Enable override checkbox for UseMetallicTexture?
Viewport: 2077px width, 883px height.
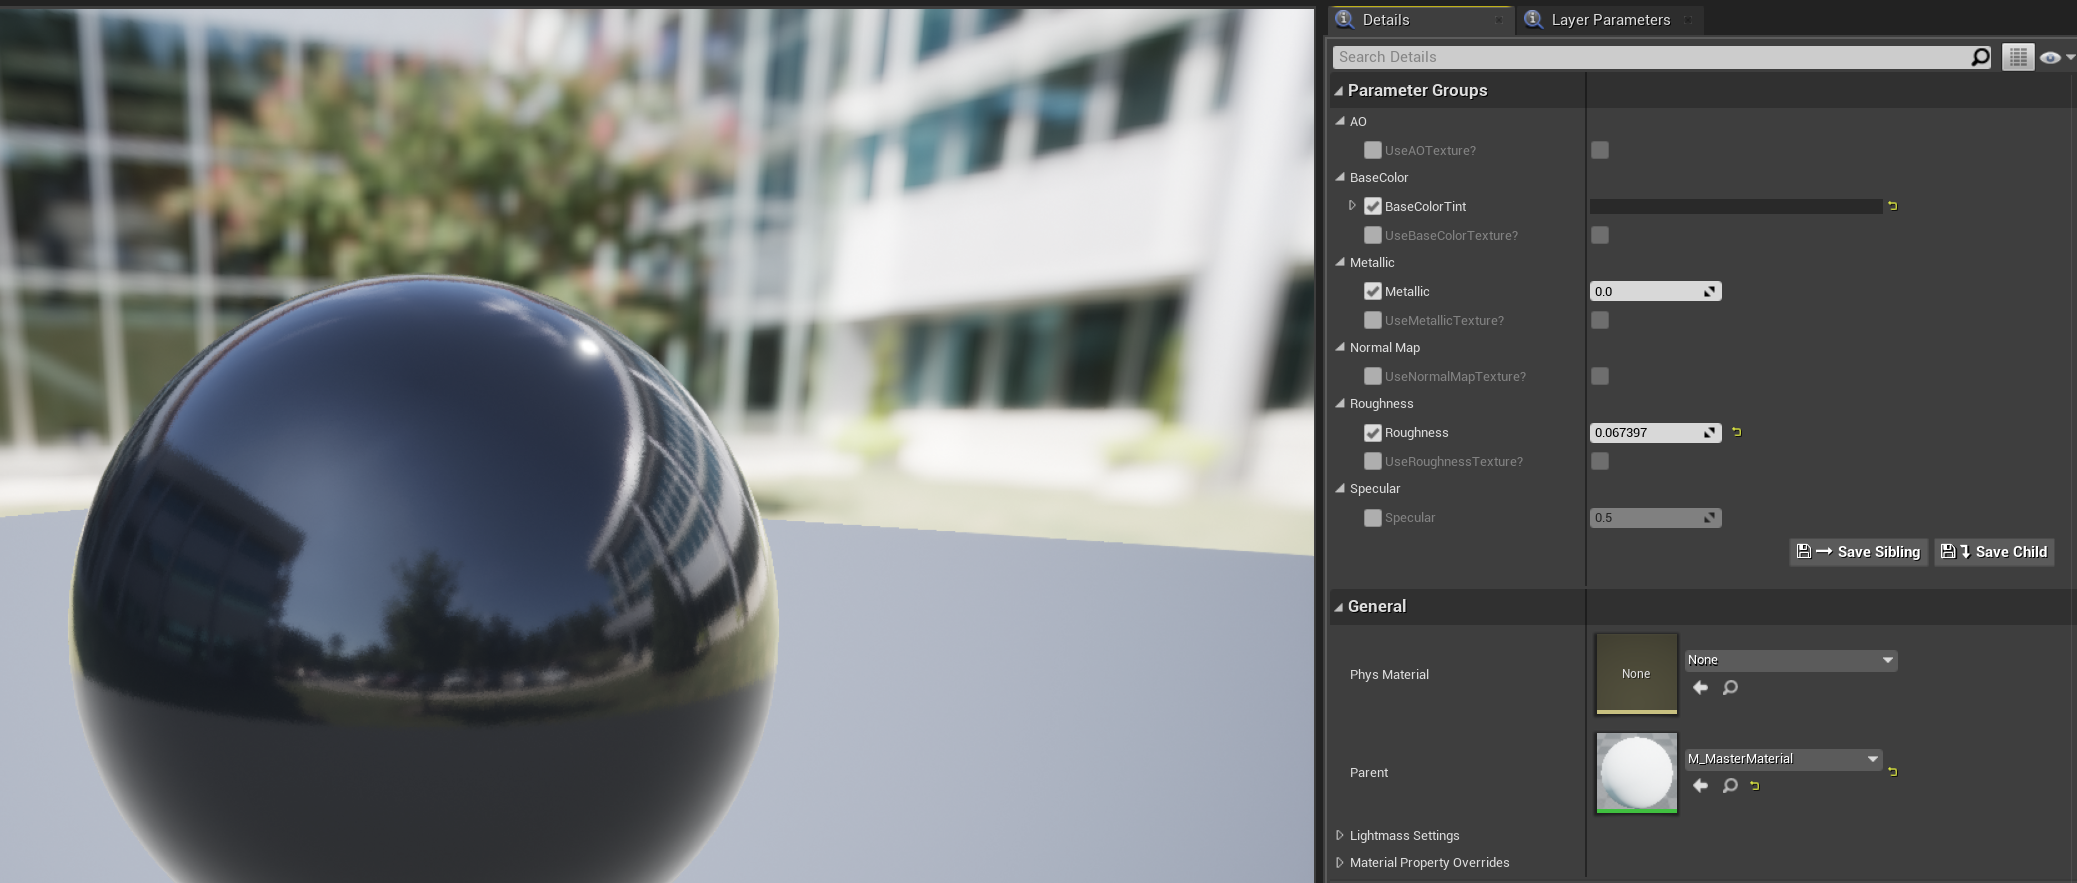(1373, 320)
